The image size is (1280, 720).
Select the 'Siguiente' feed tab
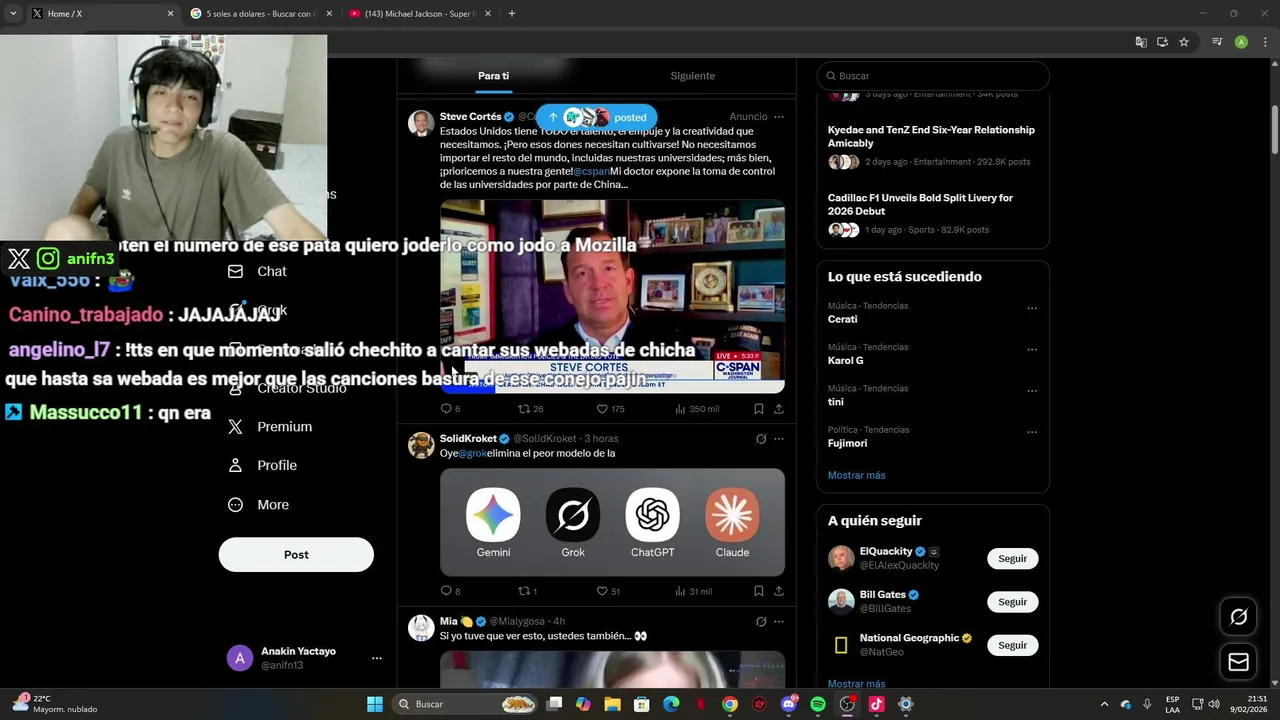pos(692,76)
